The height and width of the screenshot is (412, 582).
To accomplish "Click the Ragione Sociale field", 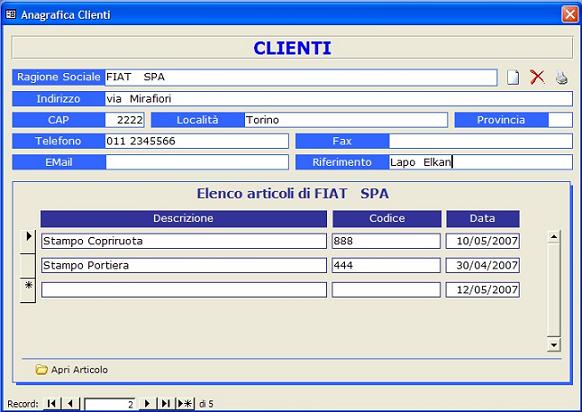I will 301,77.
